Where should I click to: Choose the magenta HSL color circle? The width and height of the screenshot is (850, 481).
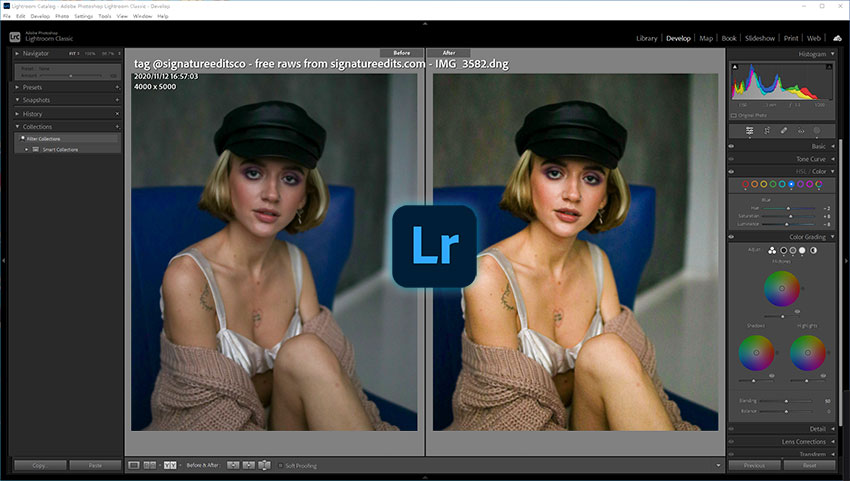point(810,184)
